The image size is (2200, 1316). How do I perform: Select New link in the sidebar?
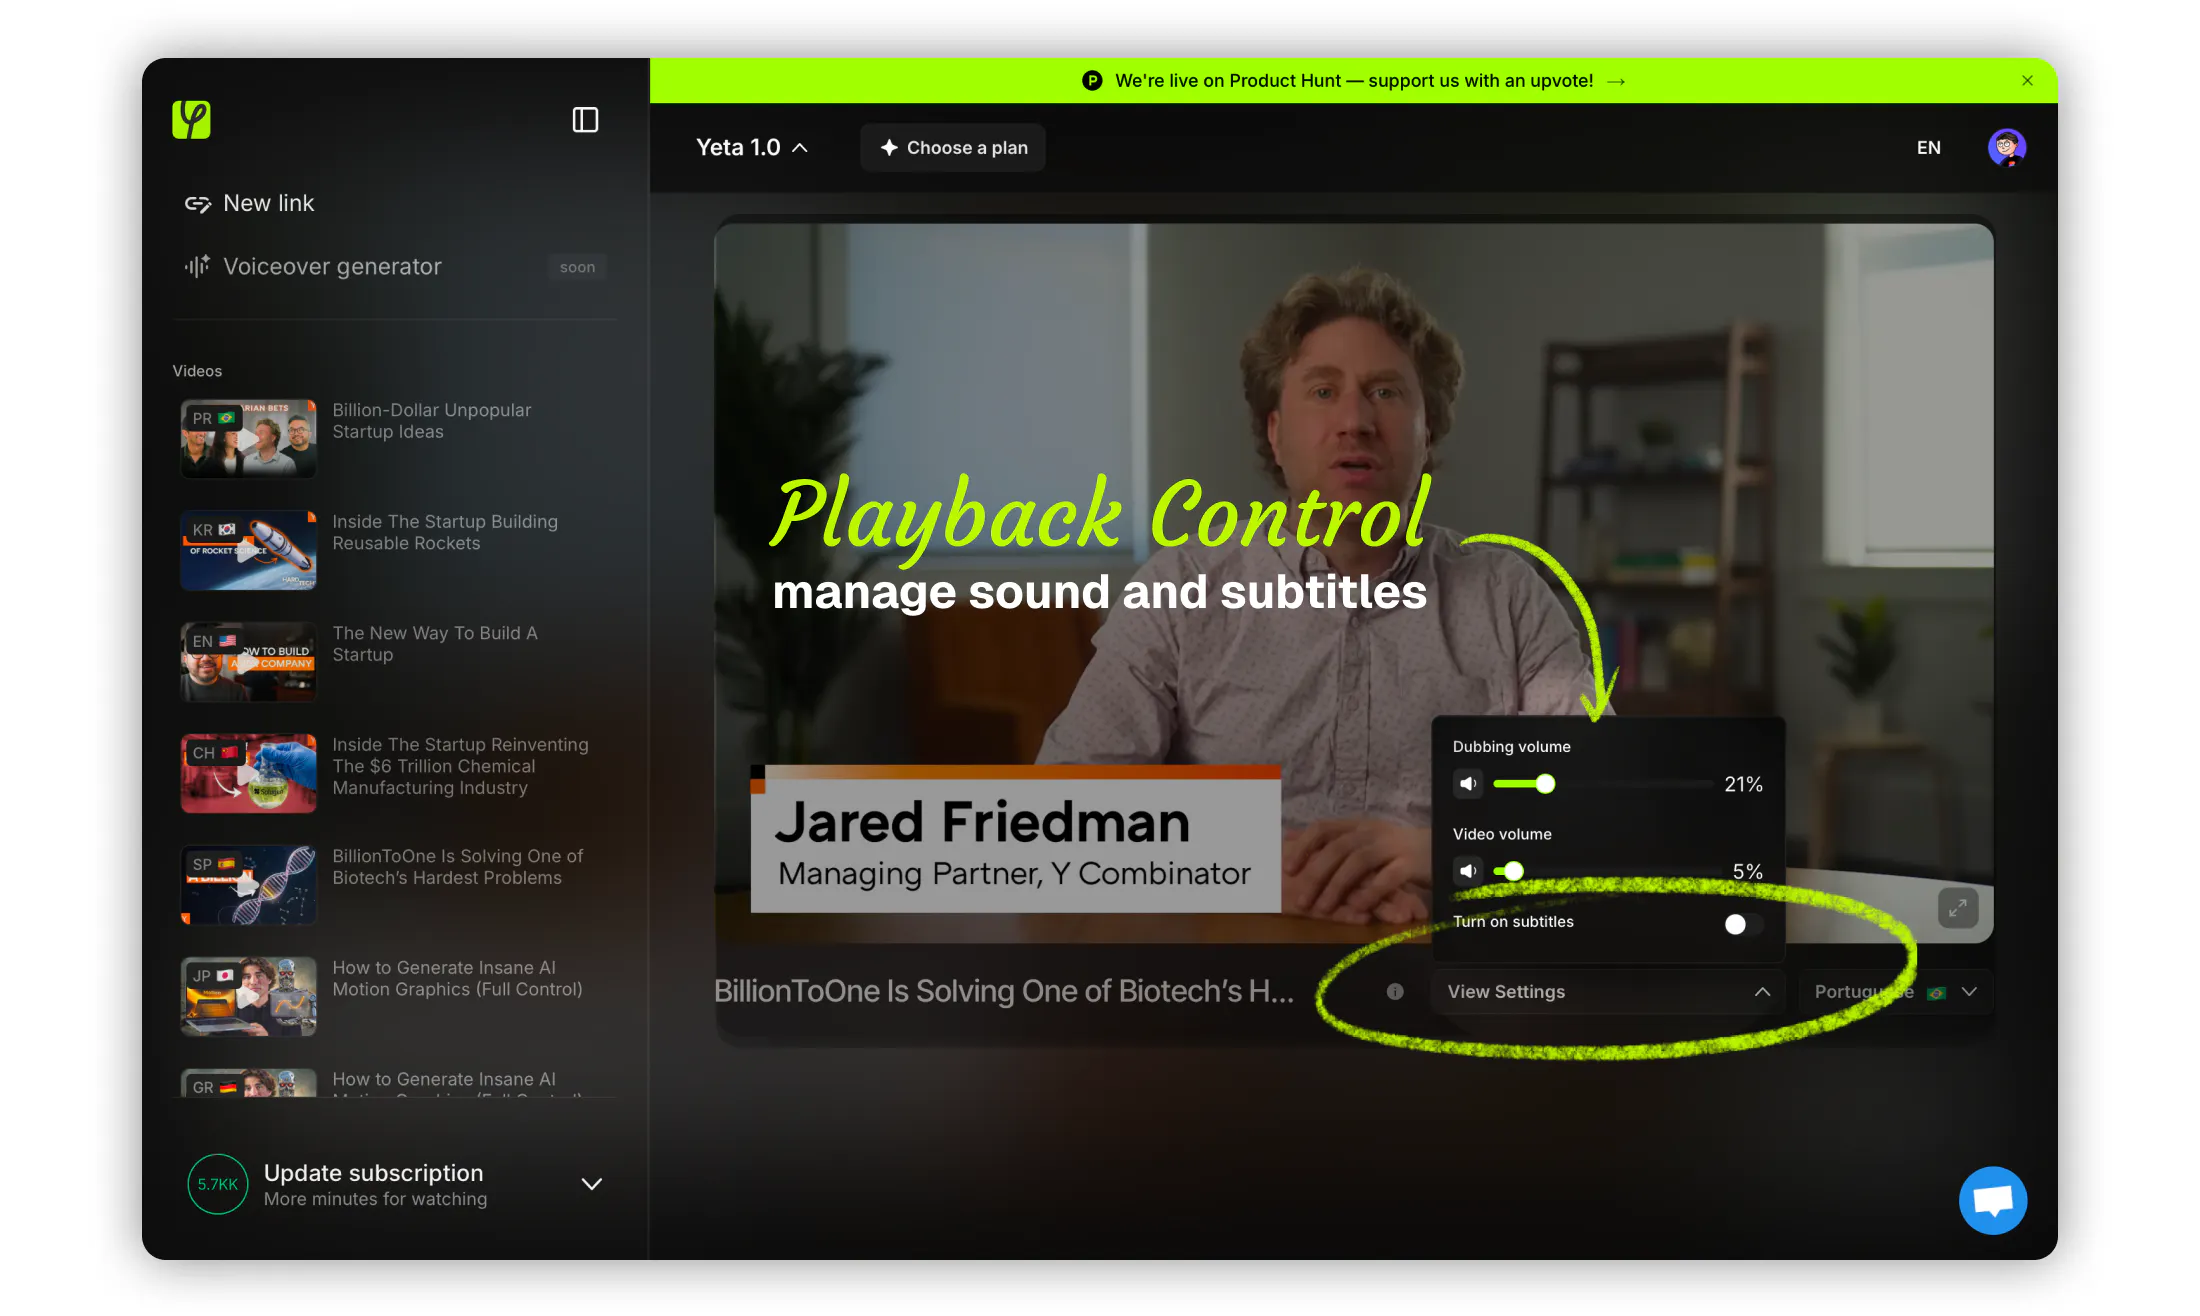(x=251, y=204)
